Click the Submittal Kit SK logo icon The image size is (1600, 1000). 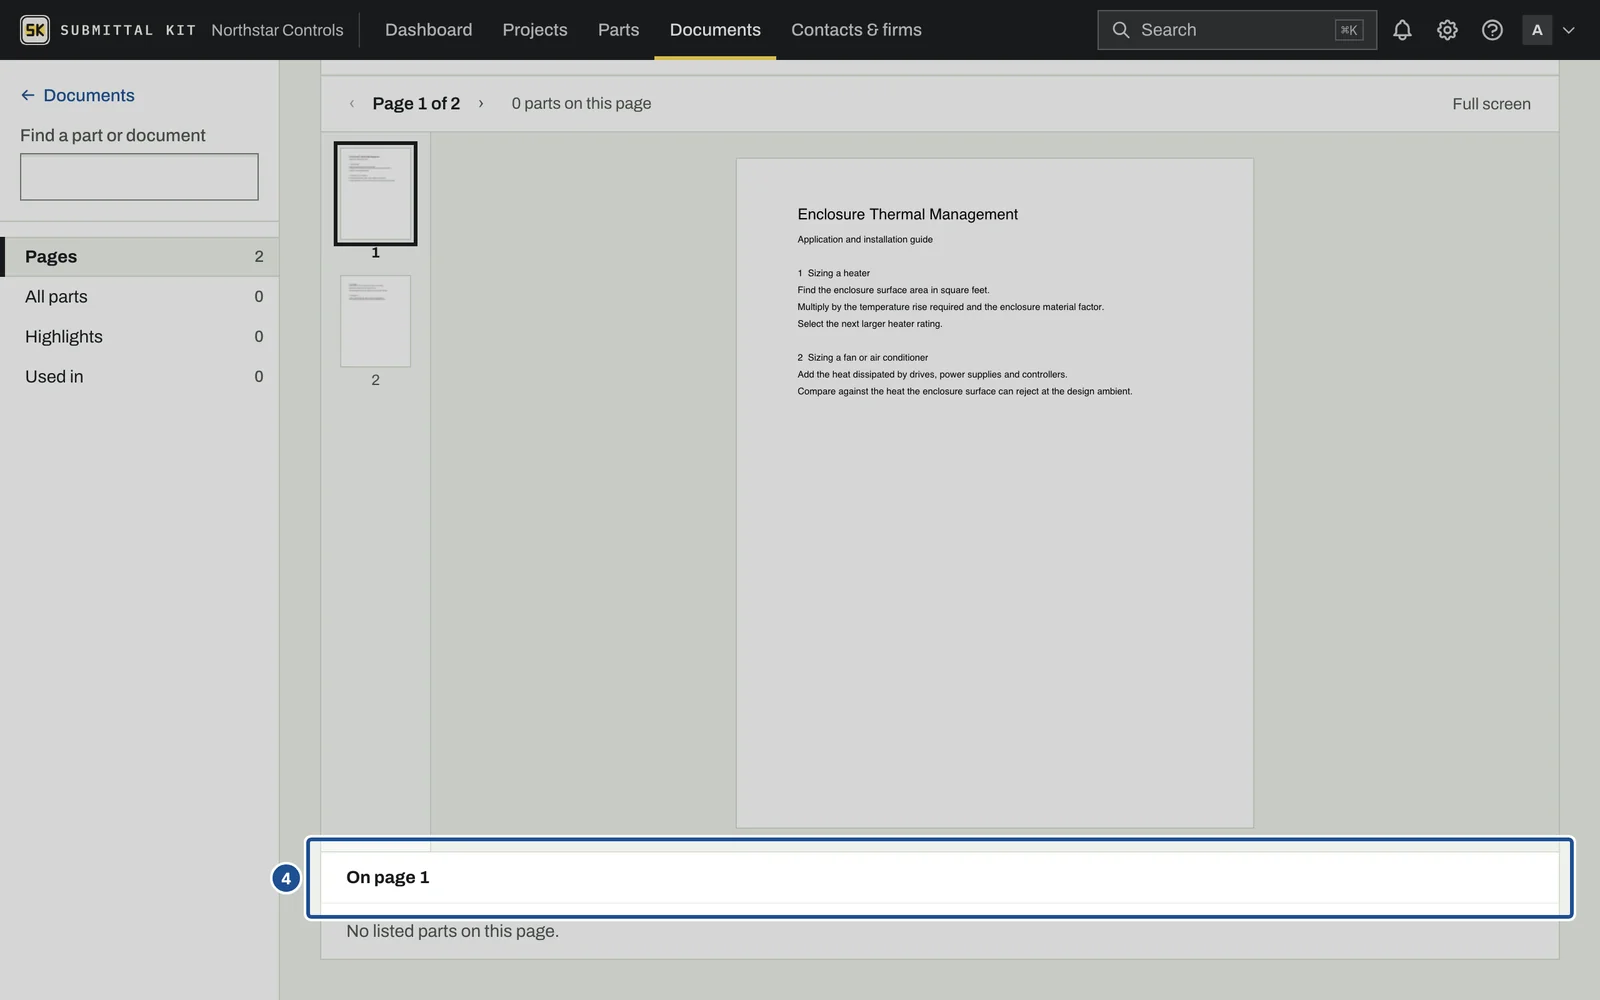(x=35, y=30)
